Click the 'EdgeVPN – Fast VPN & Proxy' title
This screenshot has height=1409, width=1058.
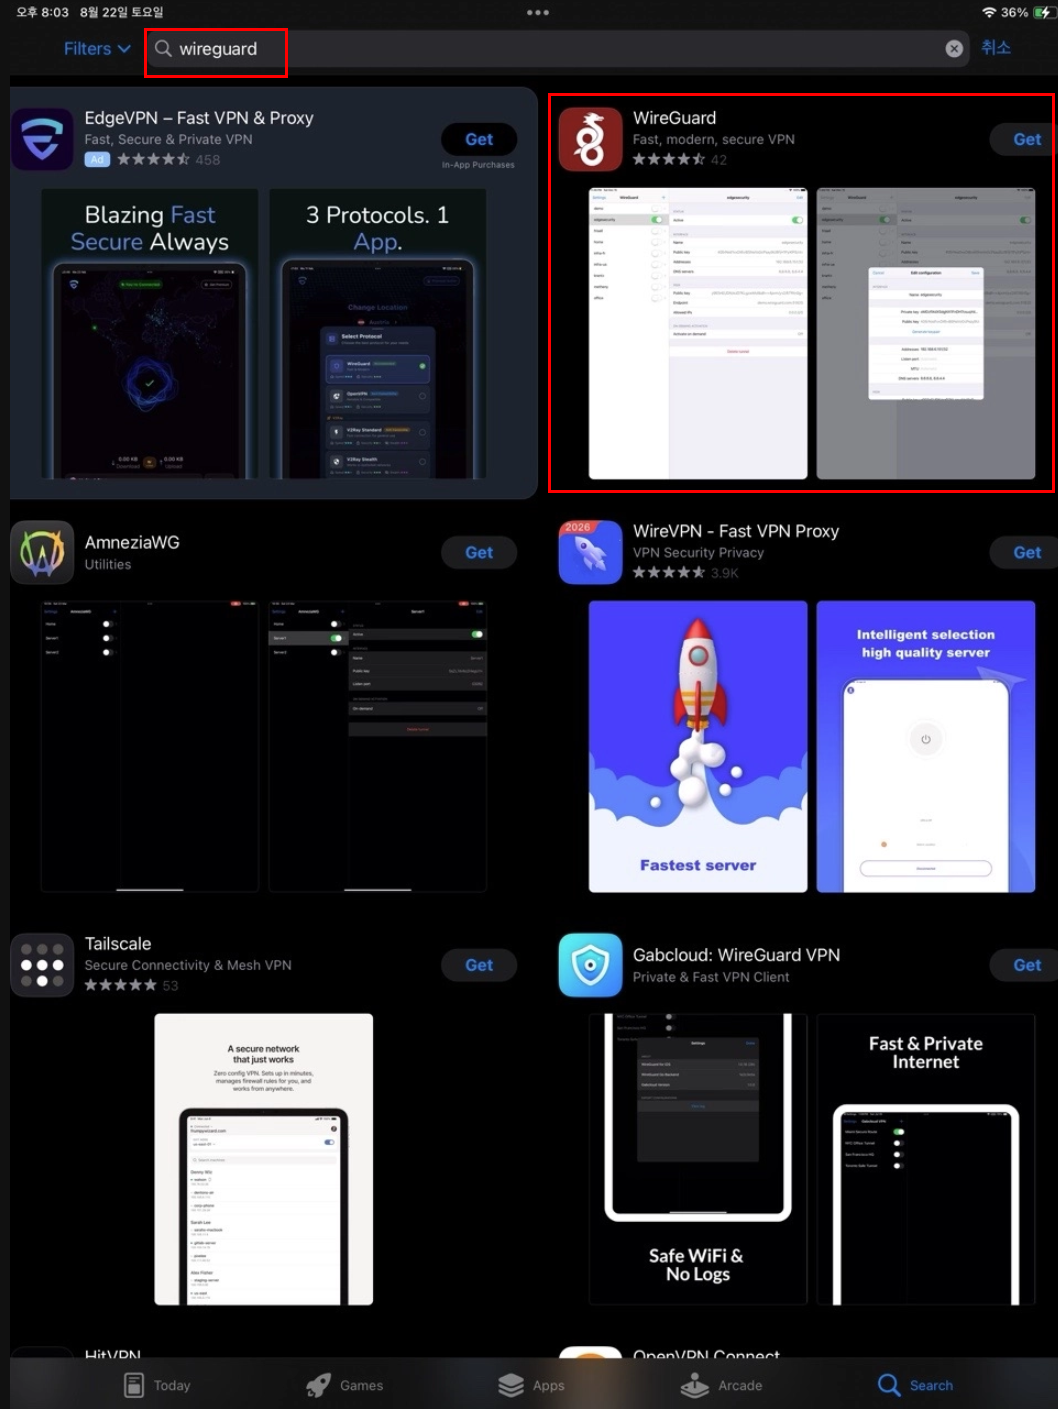[199, 118]
